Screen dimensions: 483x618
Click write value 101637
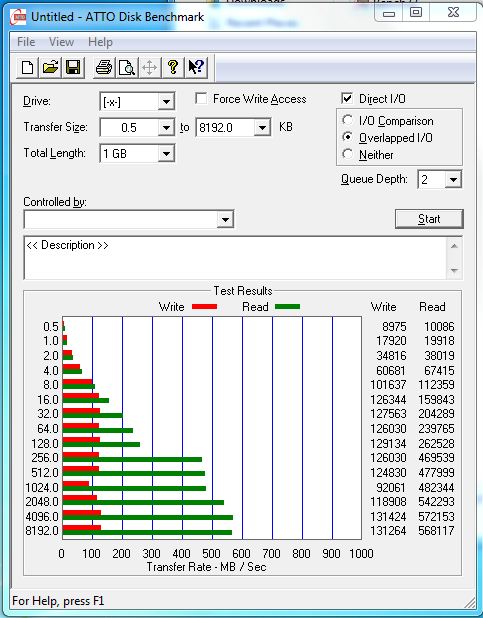click(x=388, y=384)
